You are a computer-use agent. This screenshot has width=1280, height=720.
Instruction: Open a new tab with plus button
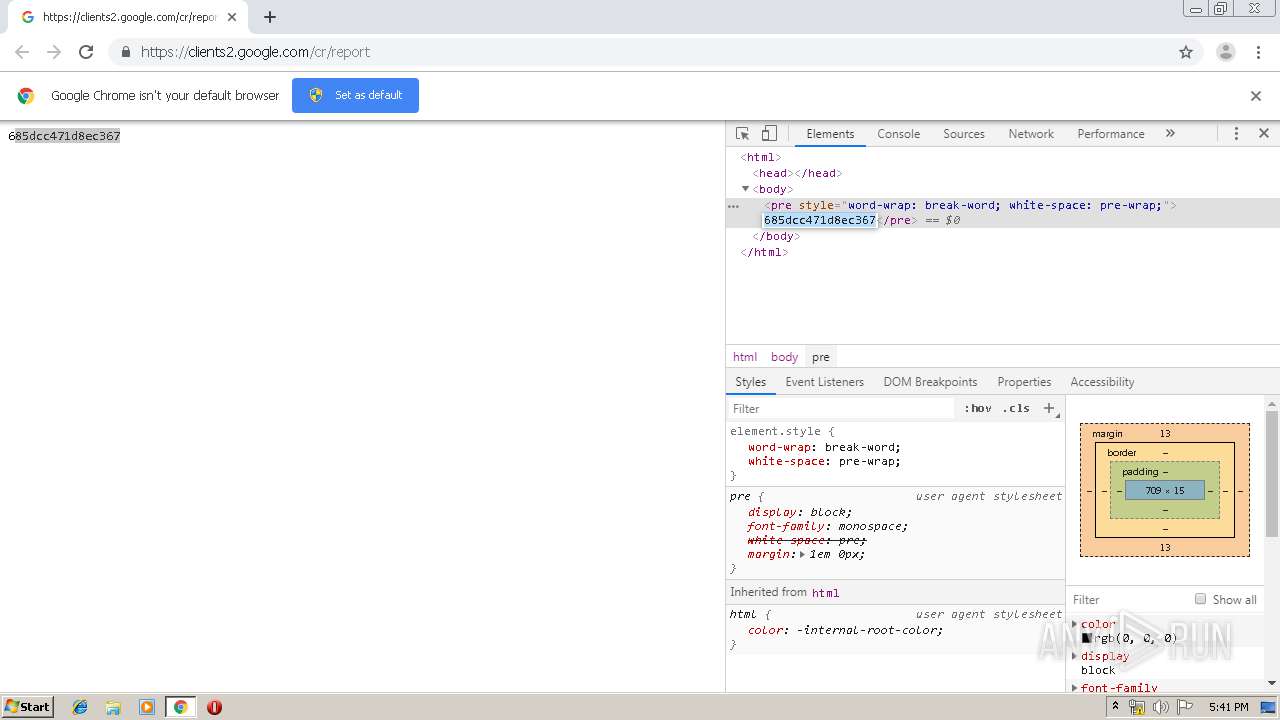270,17
